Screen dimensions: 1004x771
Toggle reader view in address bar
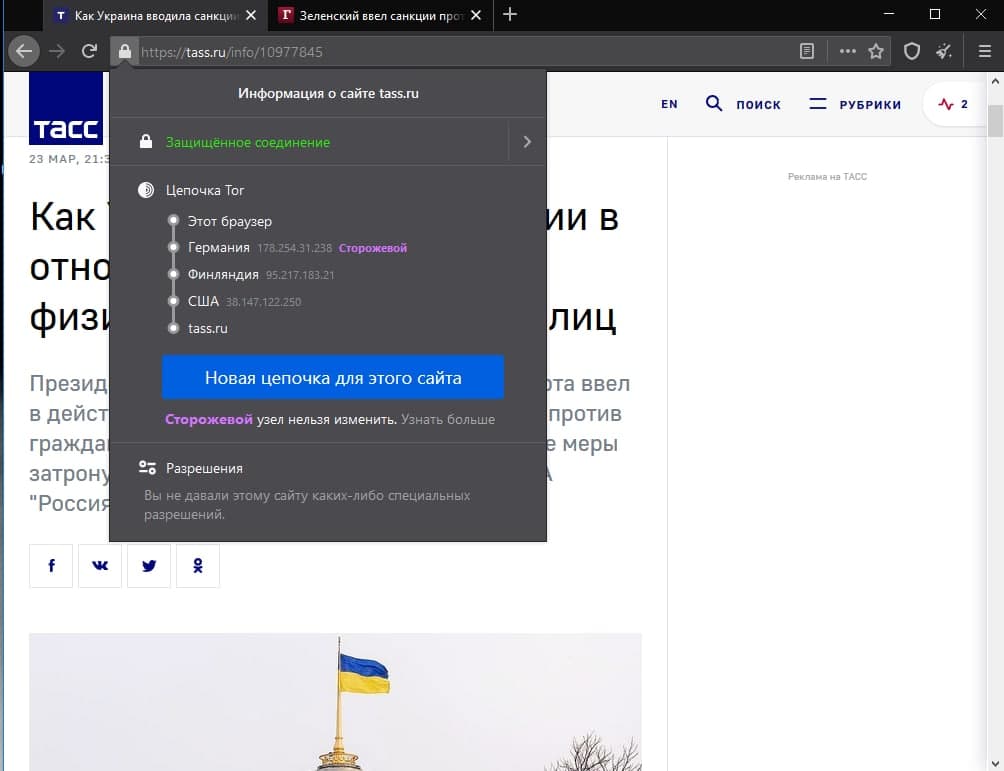click(x=807, y=51)
